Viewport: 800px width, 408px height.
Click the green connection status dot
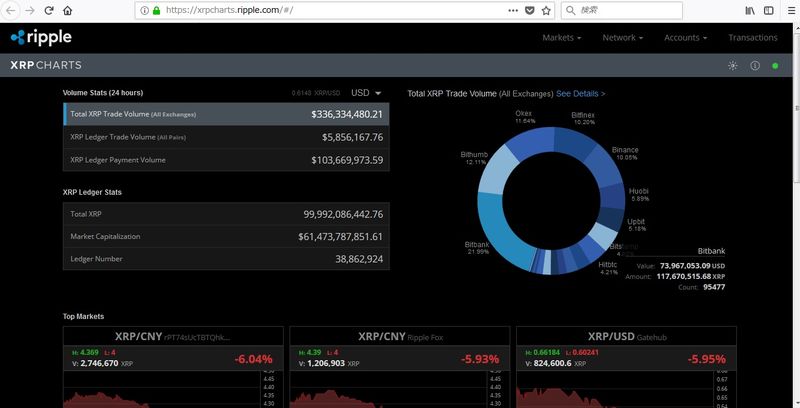coord(775,66)
